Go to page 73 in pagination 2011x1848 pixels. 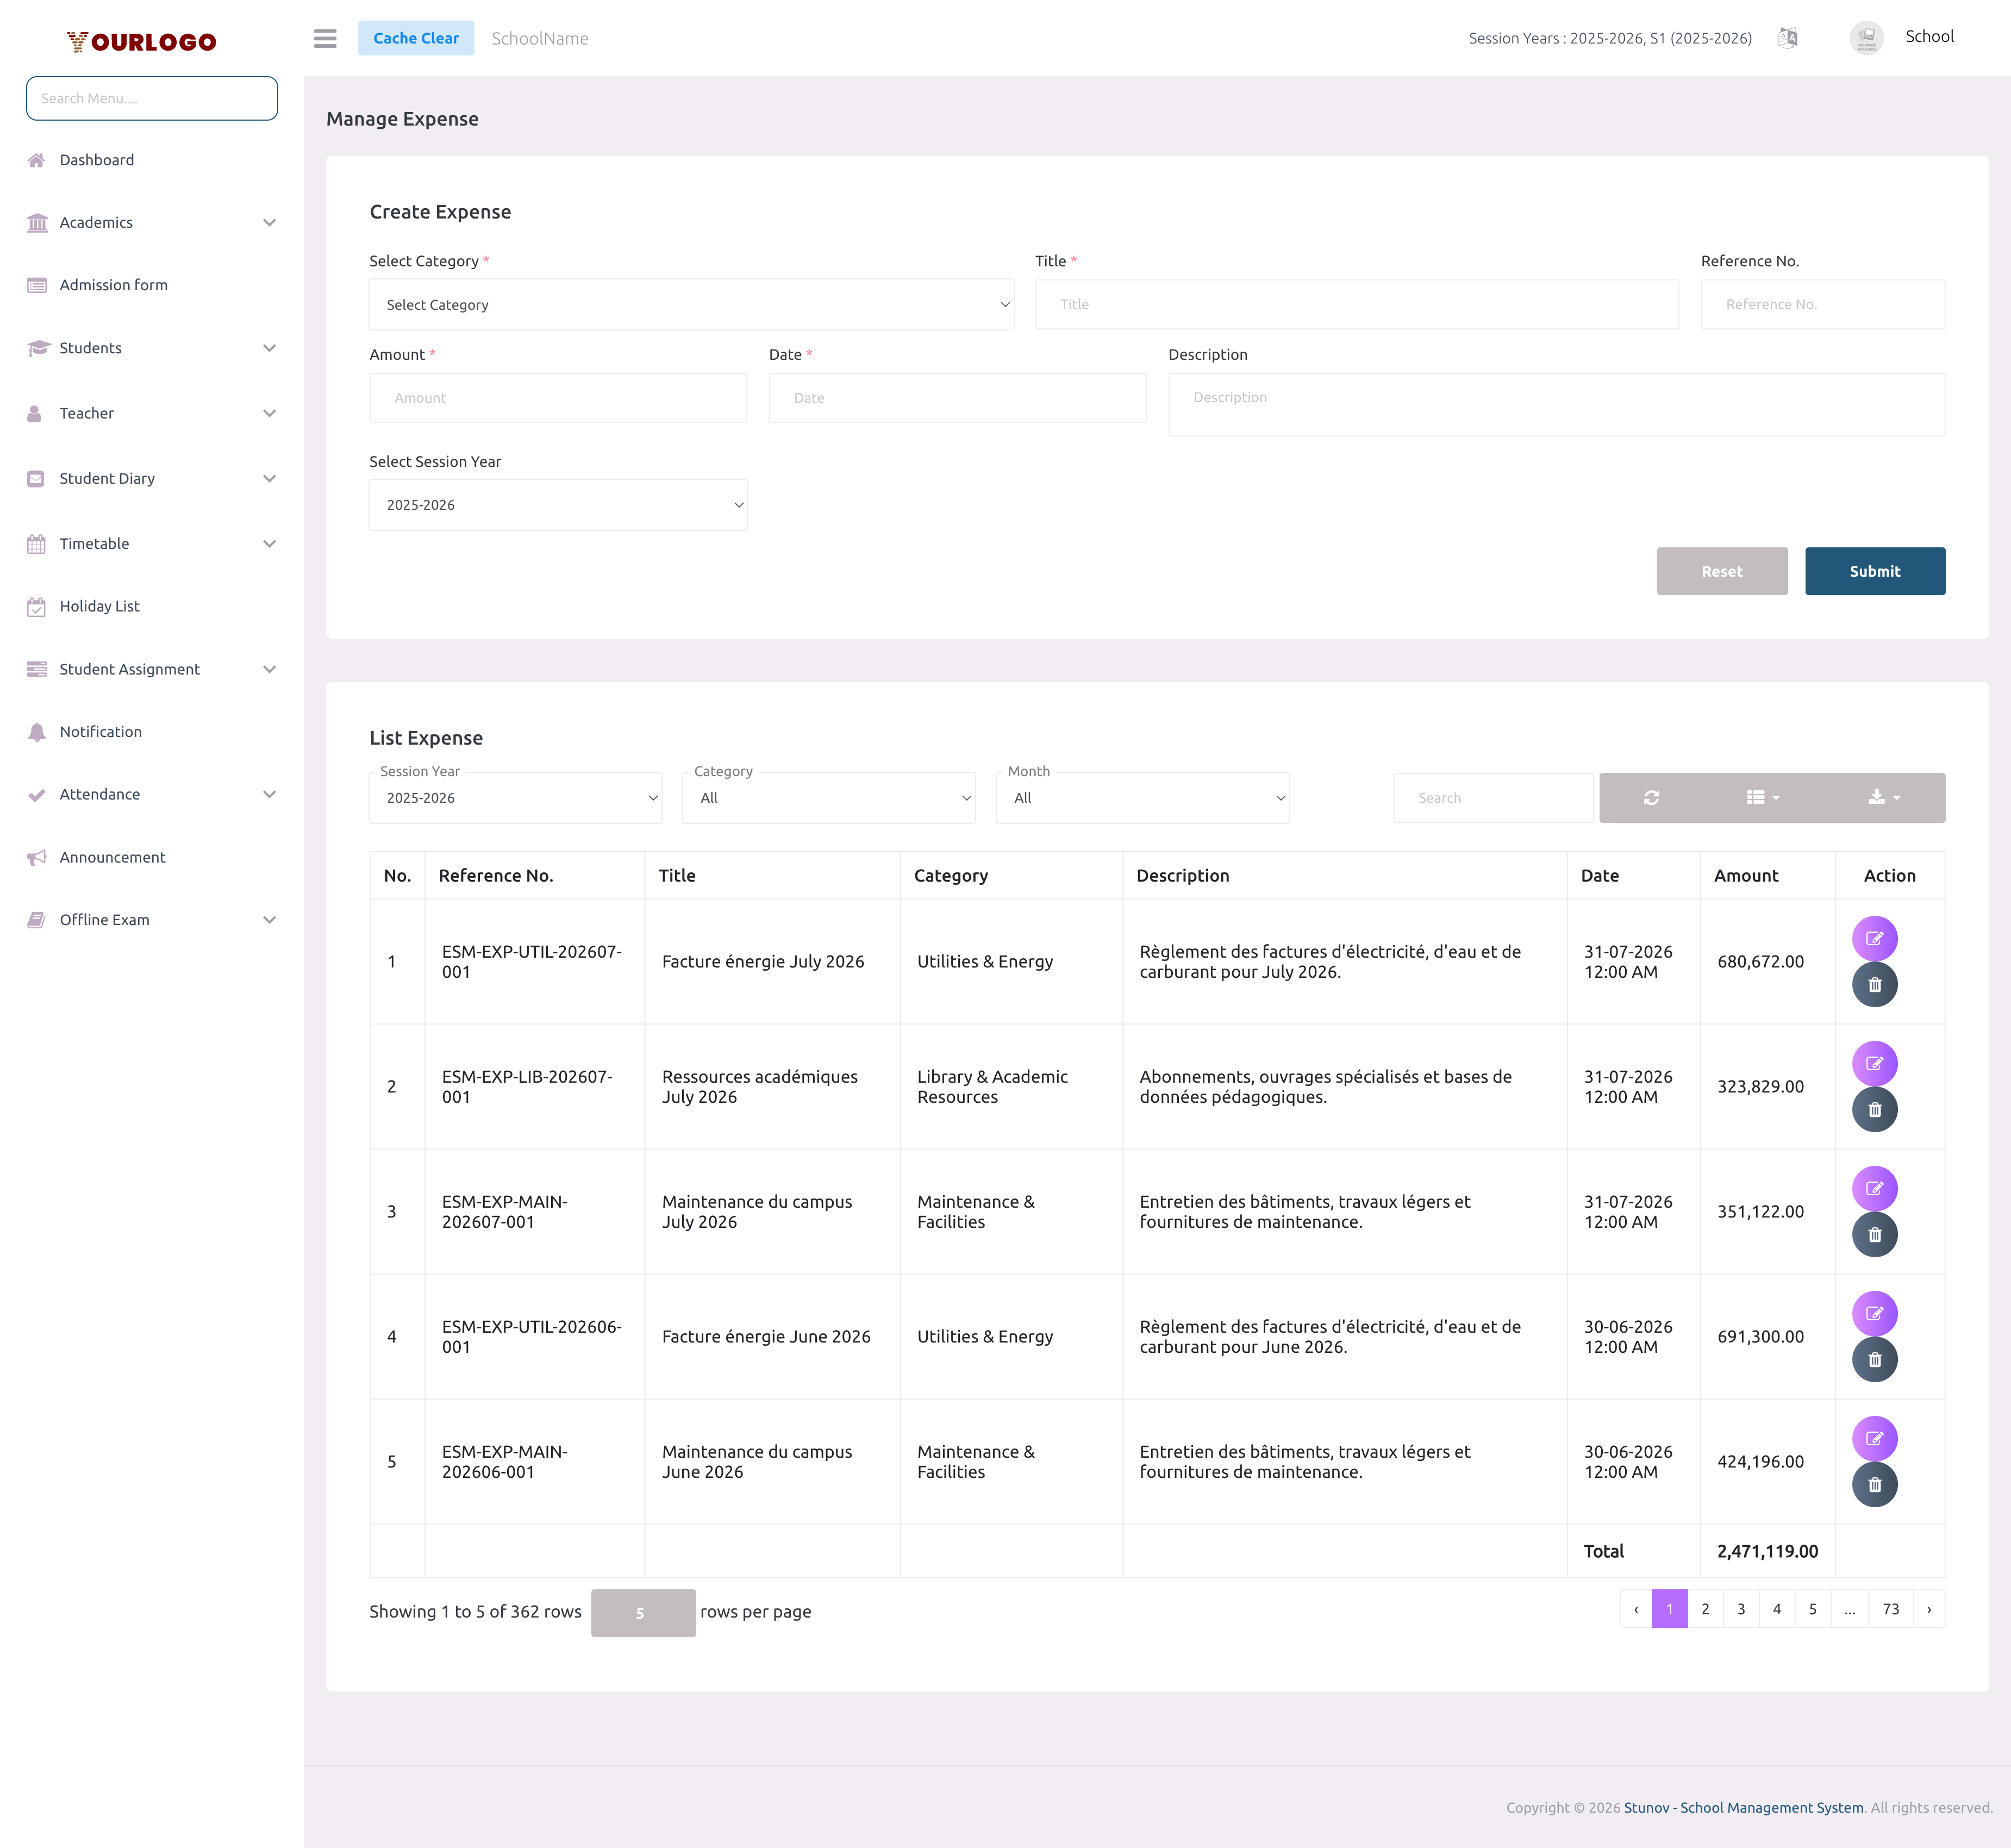1891,1609
